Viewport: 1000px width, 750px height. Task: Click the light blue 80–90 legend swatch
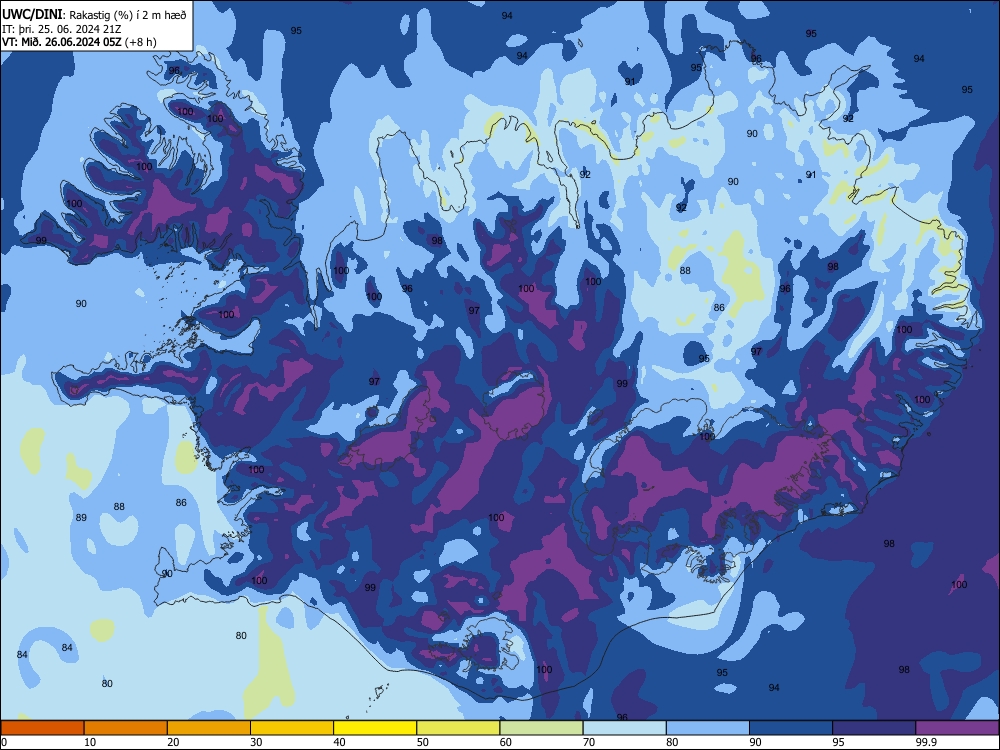pos(708,728)
